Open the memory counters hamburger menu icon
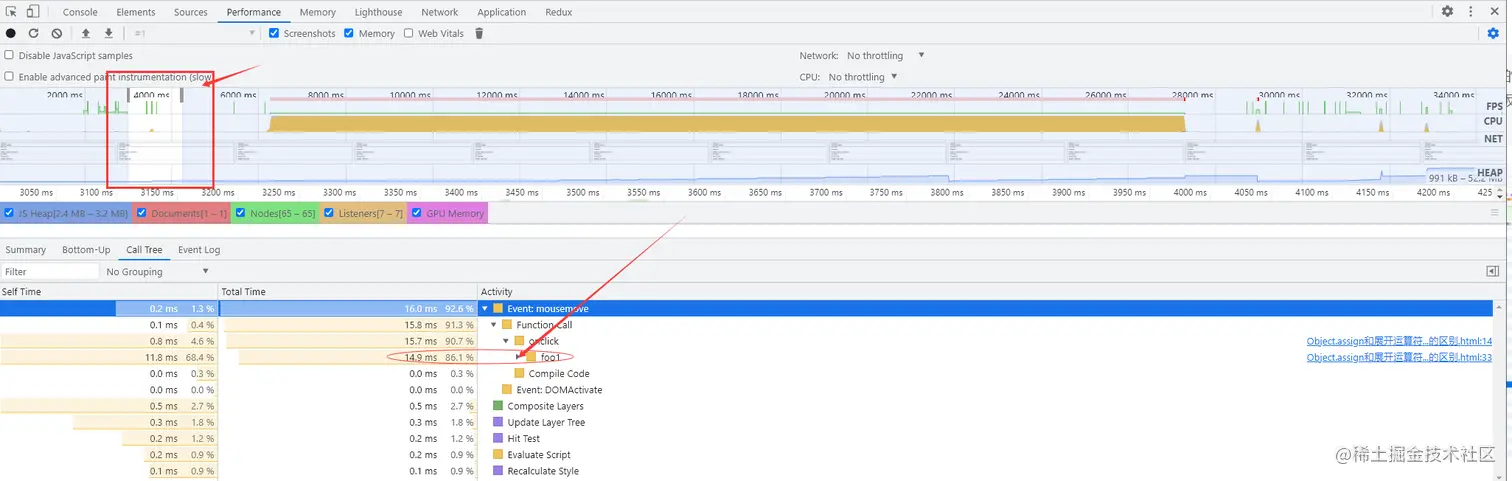Viewport: 1512px width, 481px height. 1495,213
